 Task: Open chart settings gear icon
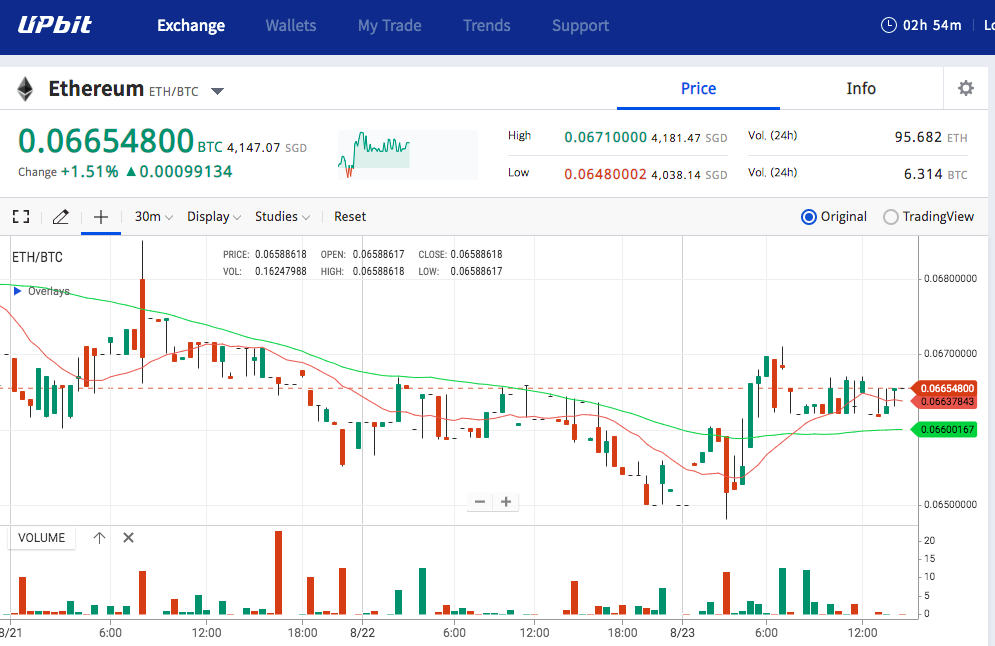point(965,88)
